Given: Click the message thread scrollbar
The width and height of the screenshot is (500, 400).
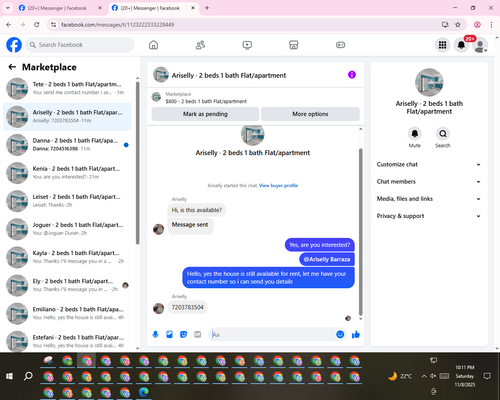Looking at the screenshot, I should (360, 232).
